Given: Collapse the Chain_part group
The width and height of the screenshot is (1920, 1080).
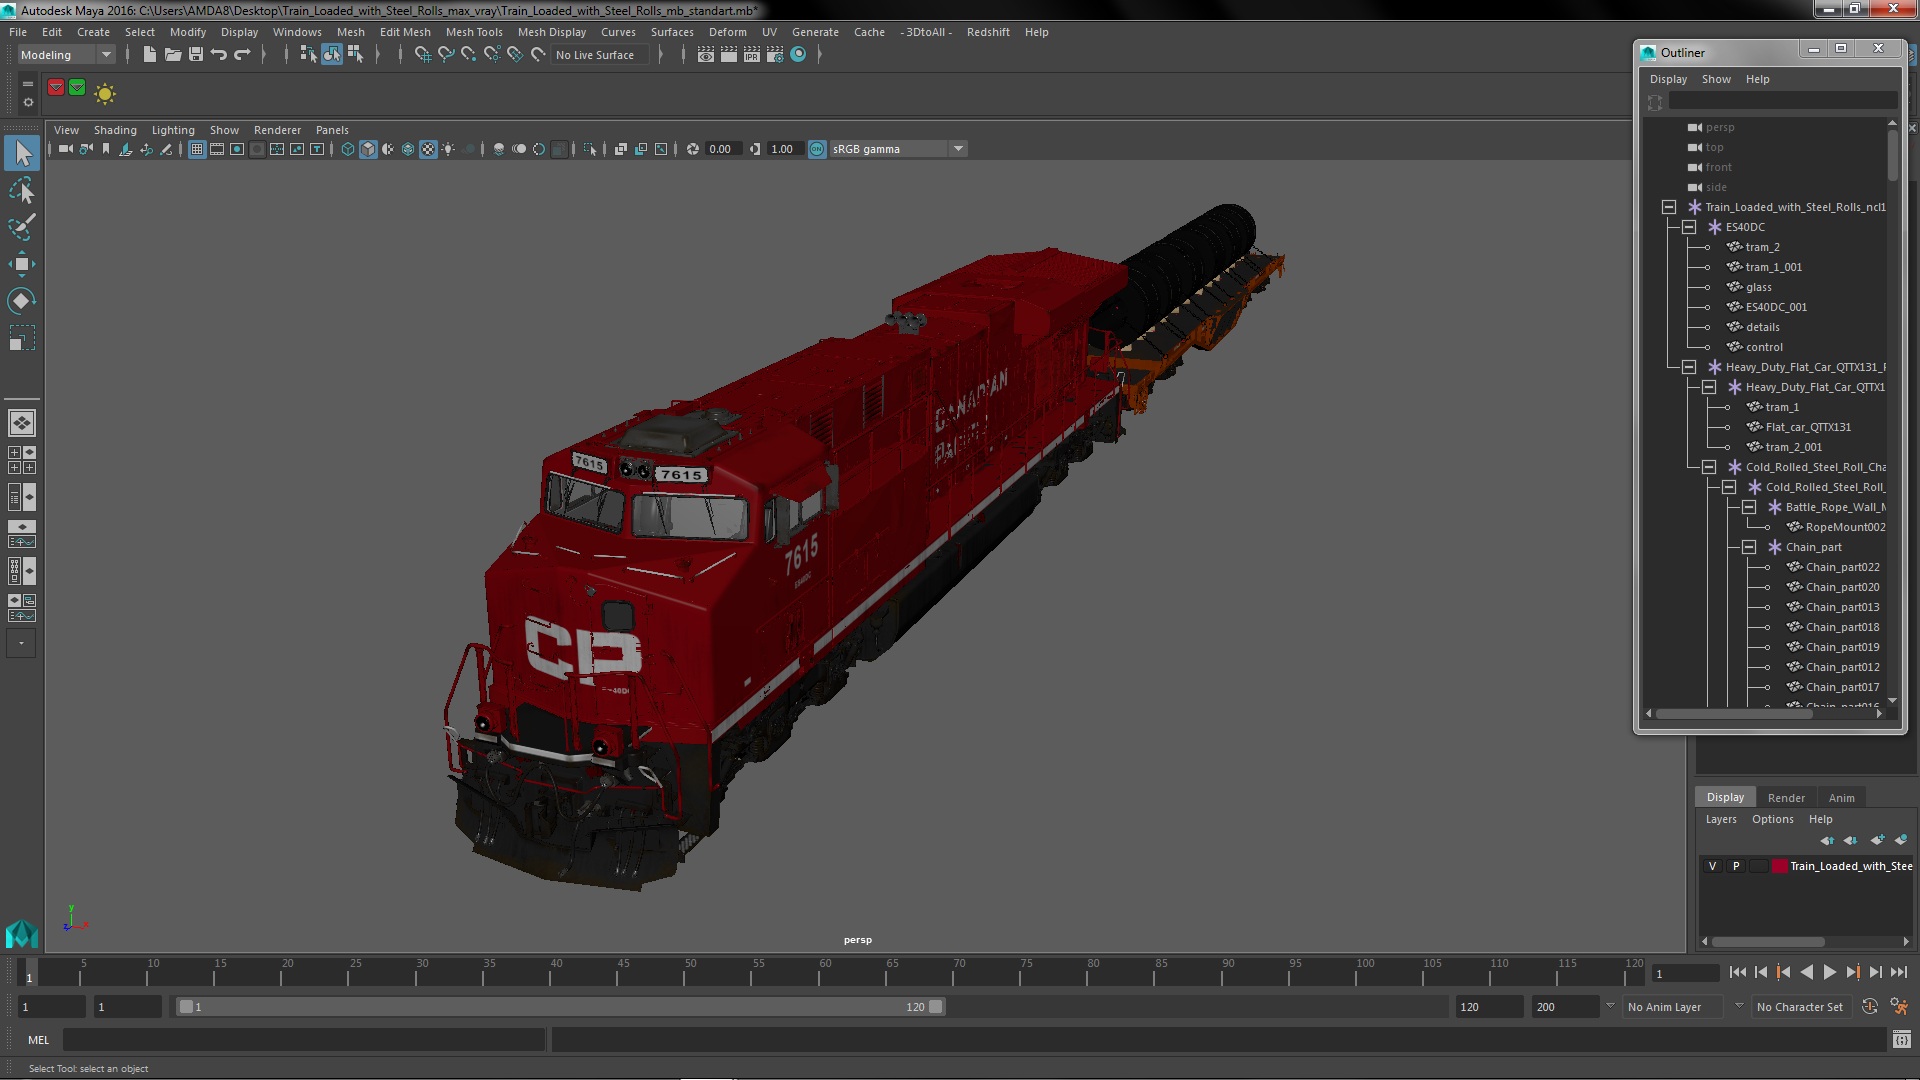Looking at the screenshot, I should tap(1749, 547).
